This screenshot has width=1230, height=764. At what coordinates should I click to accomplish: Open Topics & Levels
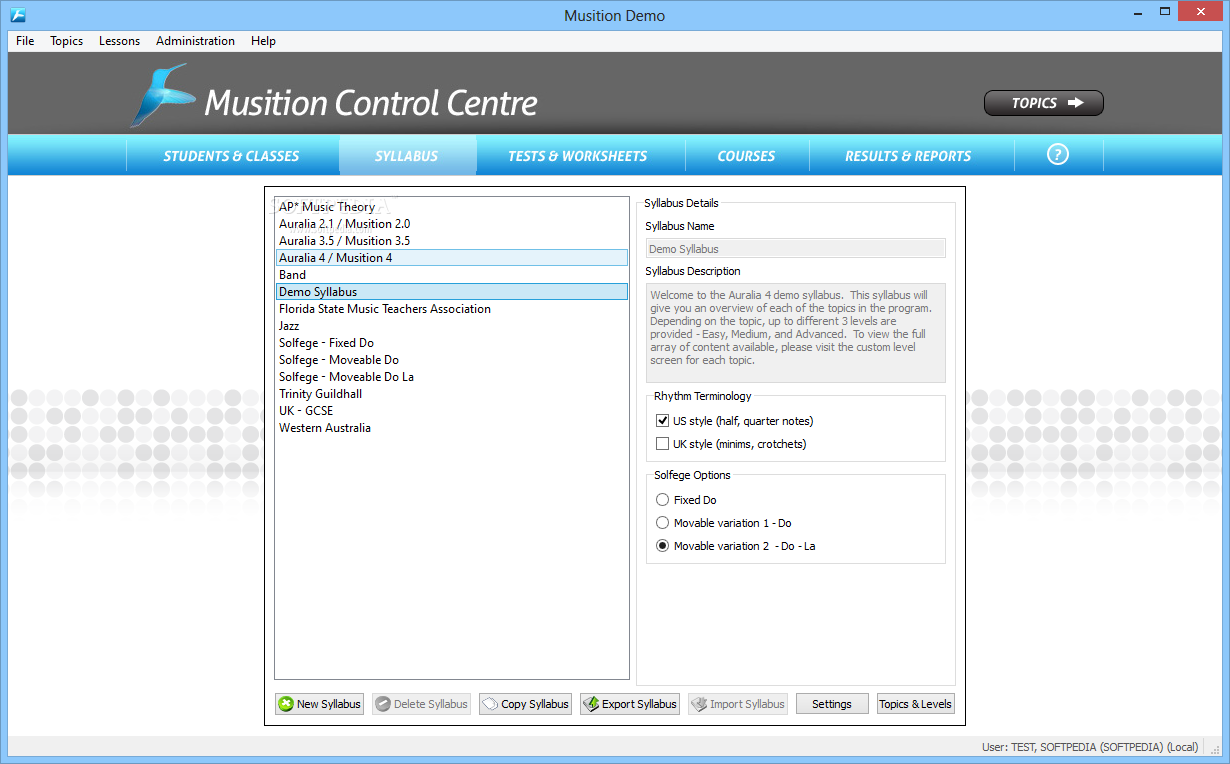pos(916,704)
